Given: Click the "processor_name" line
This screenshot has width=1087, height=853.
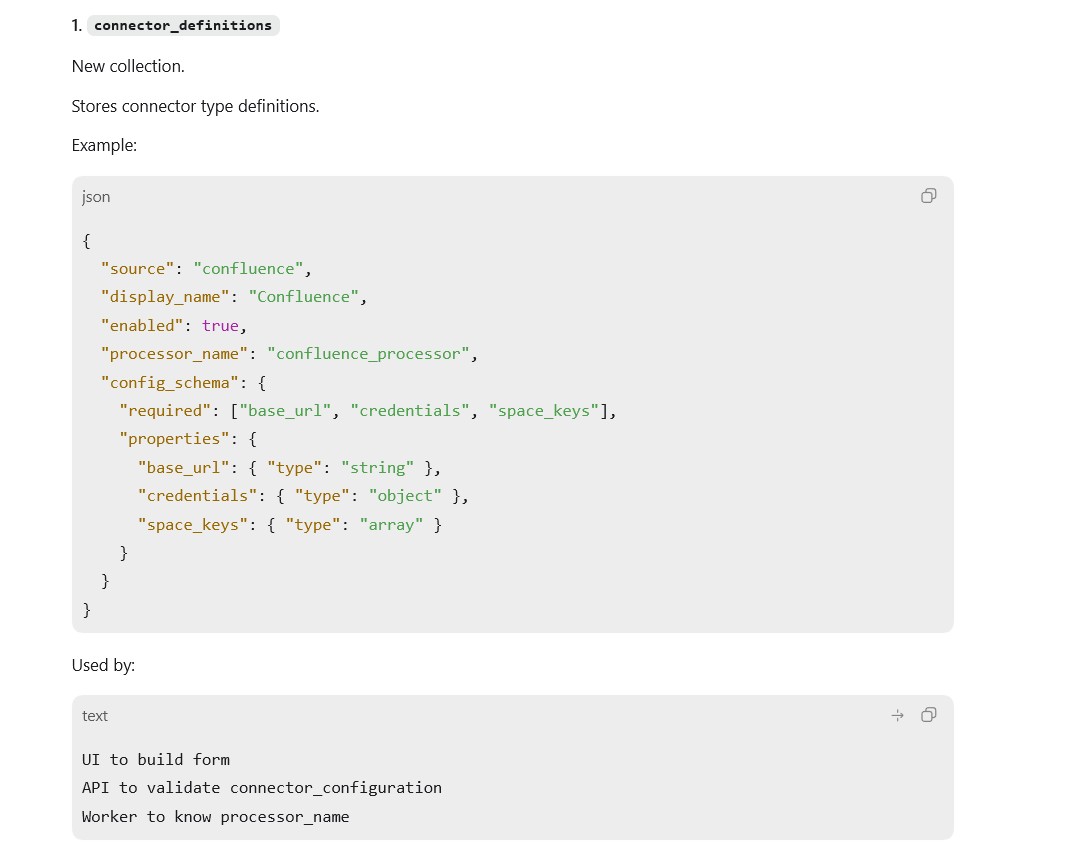Looking at the screenshot, I should [289, 354].
